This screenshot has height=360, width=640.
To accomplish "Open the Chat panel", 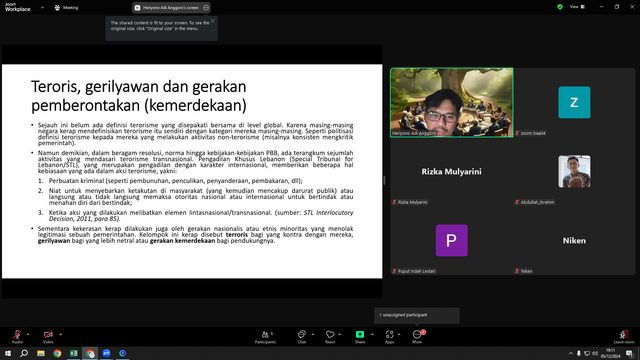I will point(302,337).
